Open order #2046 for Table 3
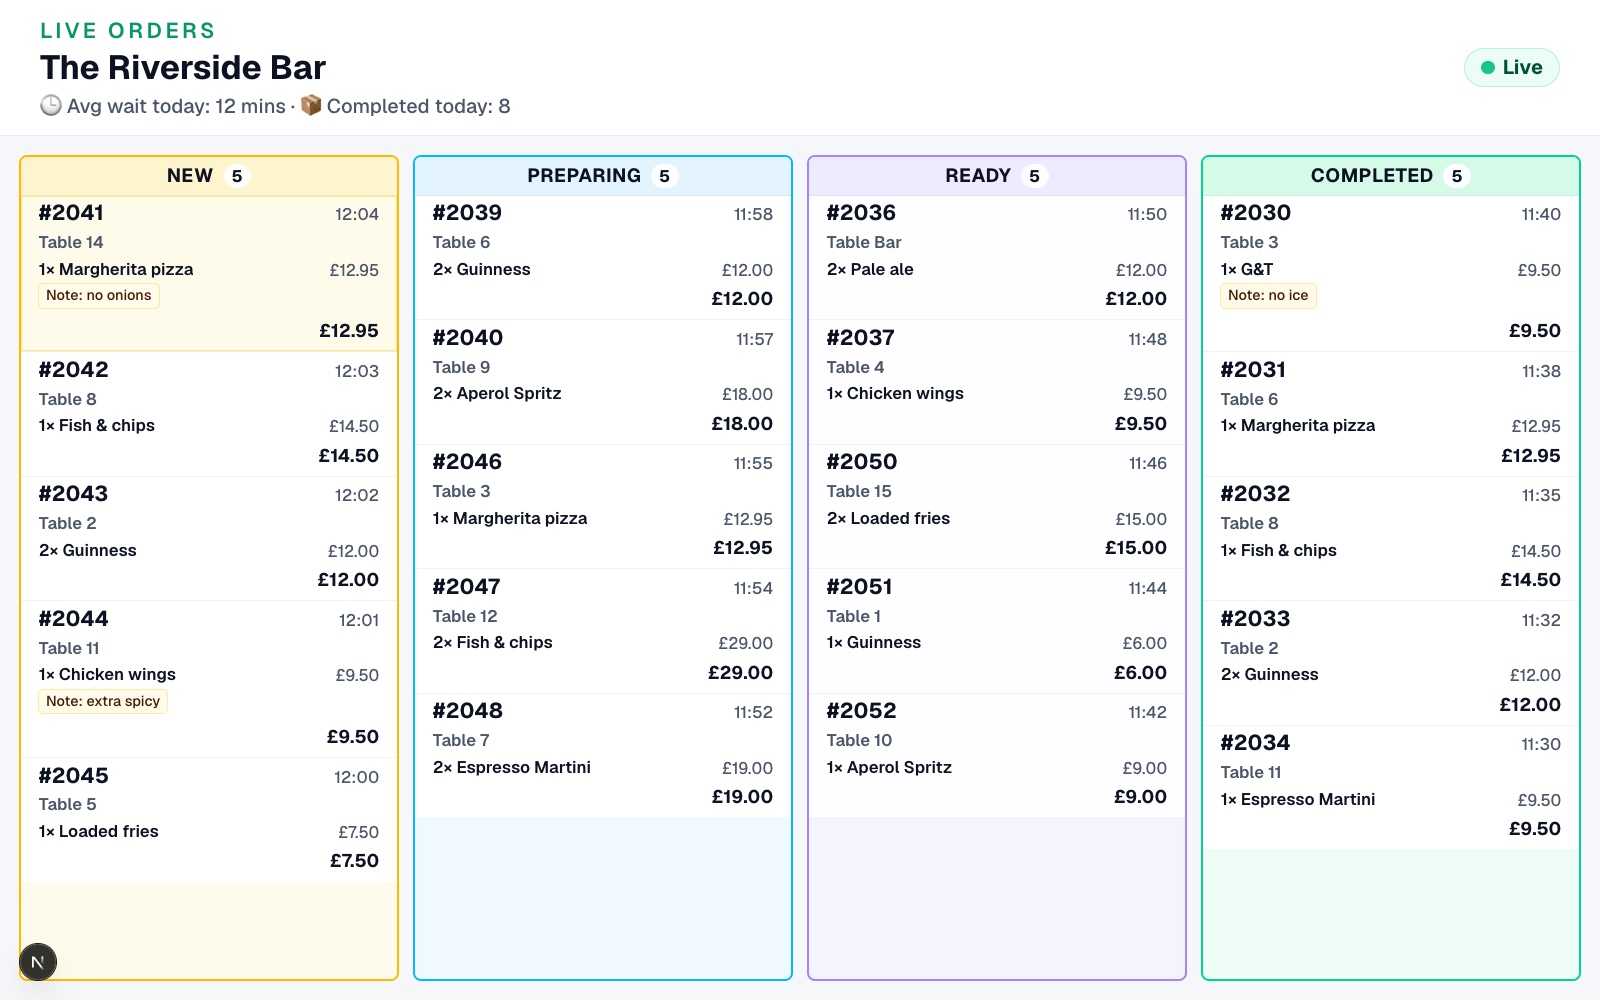Screen dimensions: 1600x1000 click(x=603, y=506)
